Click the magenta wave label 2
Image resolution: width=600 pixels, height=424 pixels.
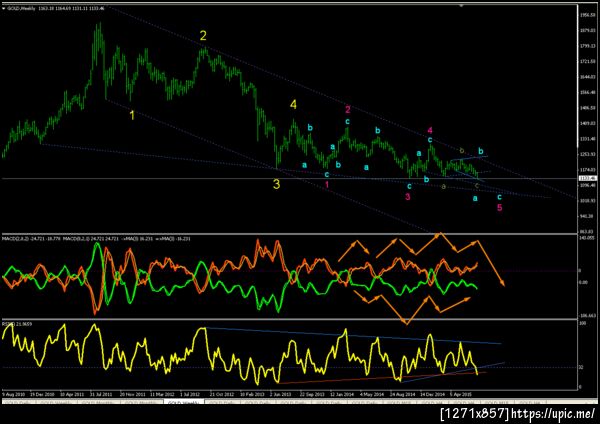347,110
